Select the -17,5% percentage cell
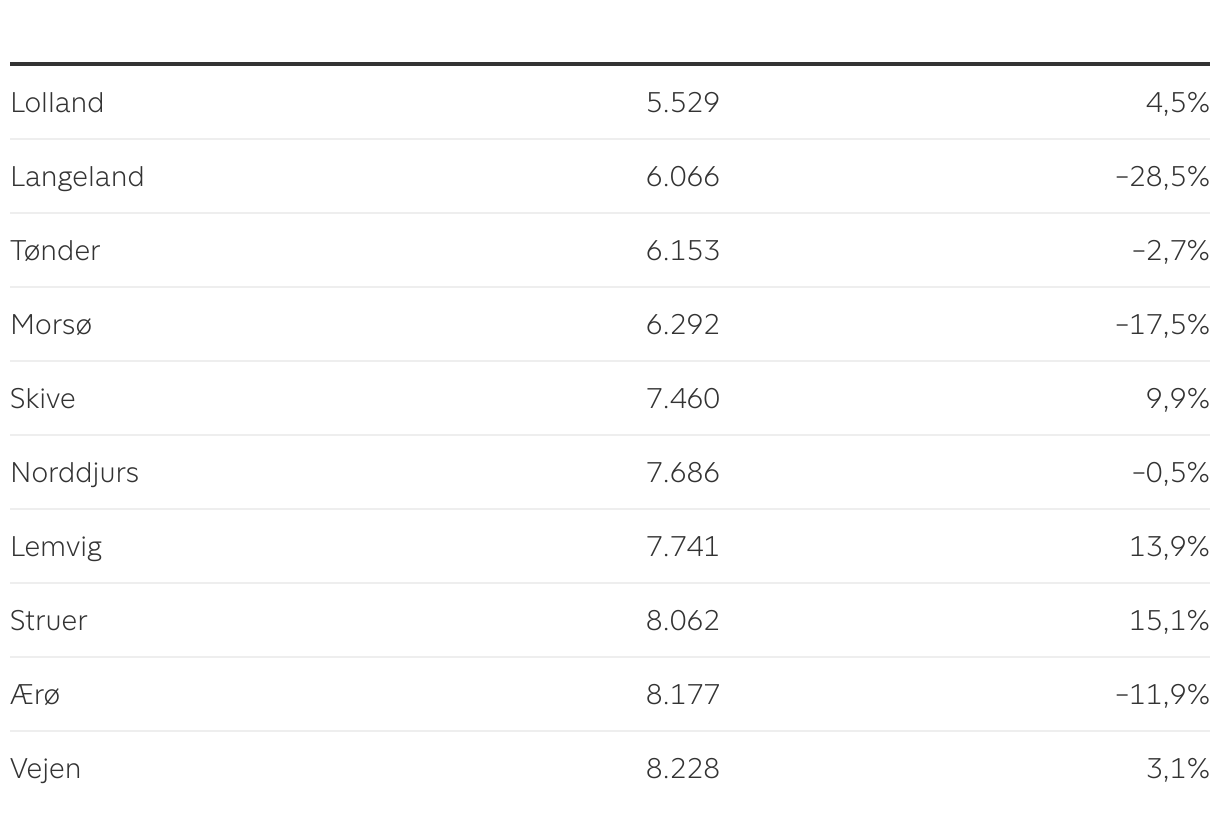1220x814 pixels. [x=1162, y=324]
